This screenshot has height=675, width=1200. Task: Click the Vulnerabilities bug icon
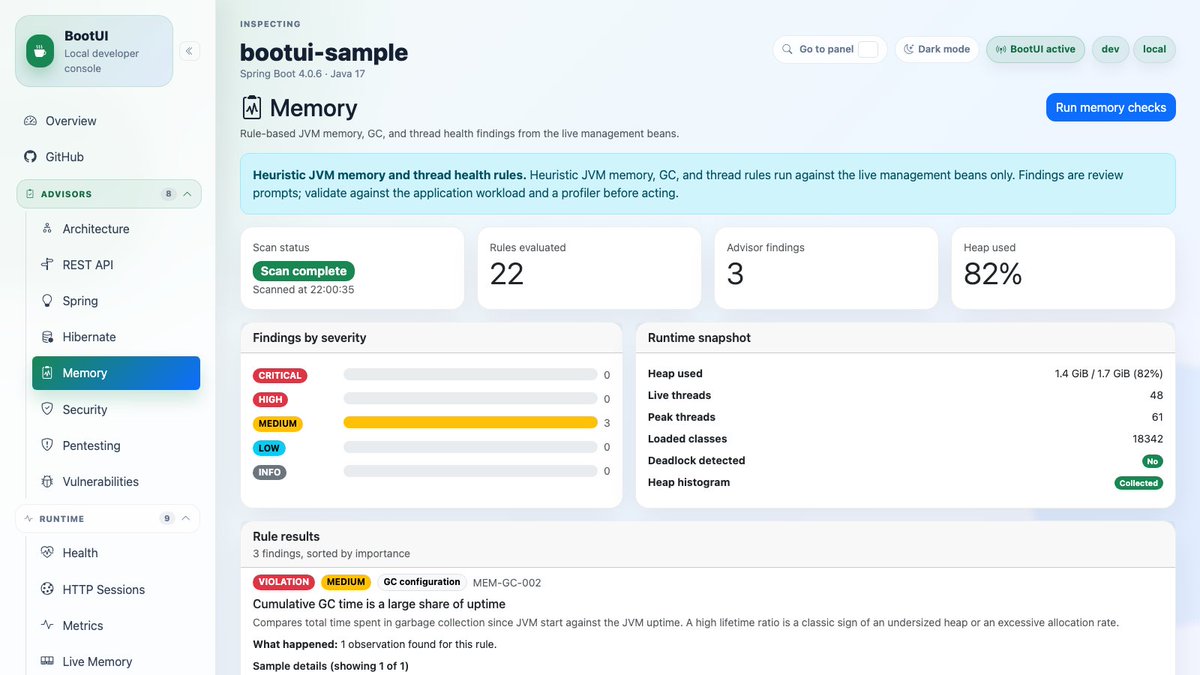[x=47, y=481]
